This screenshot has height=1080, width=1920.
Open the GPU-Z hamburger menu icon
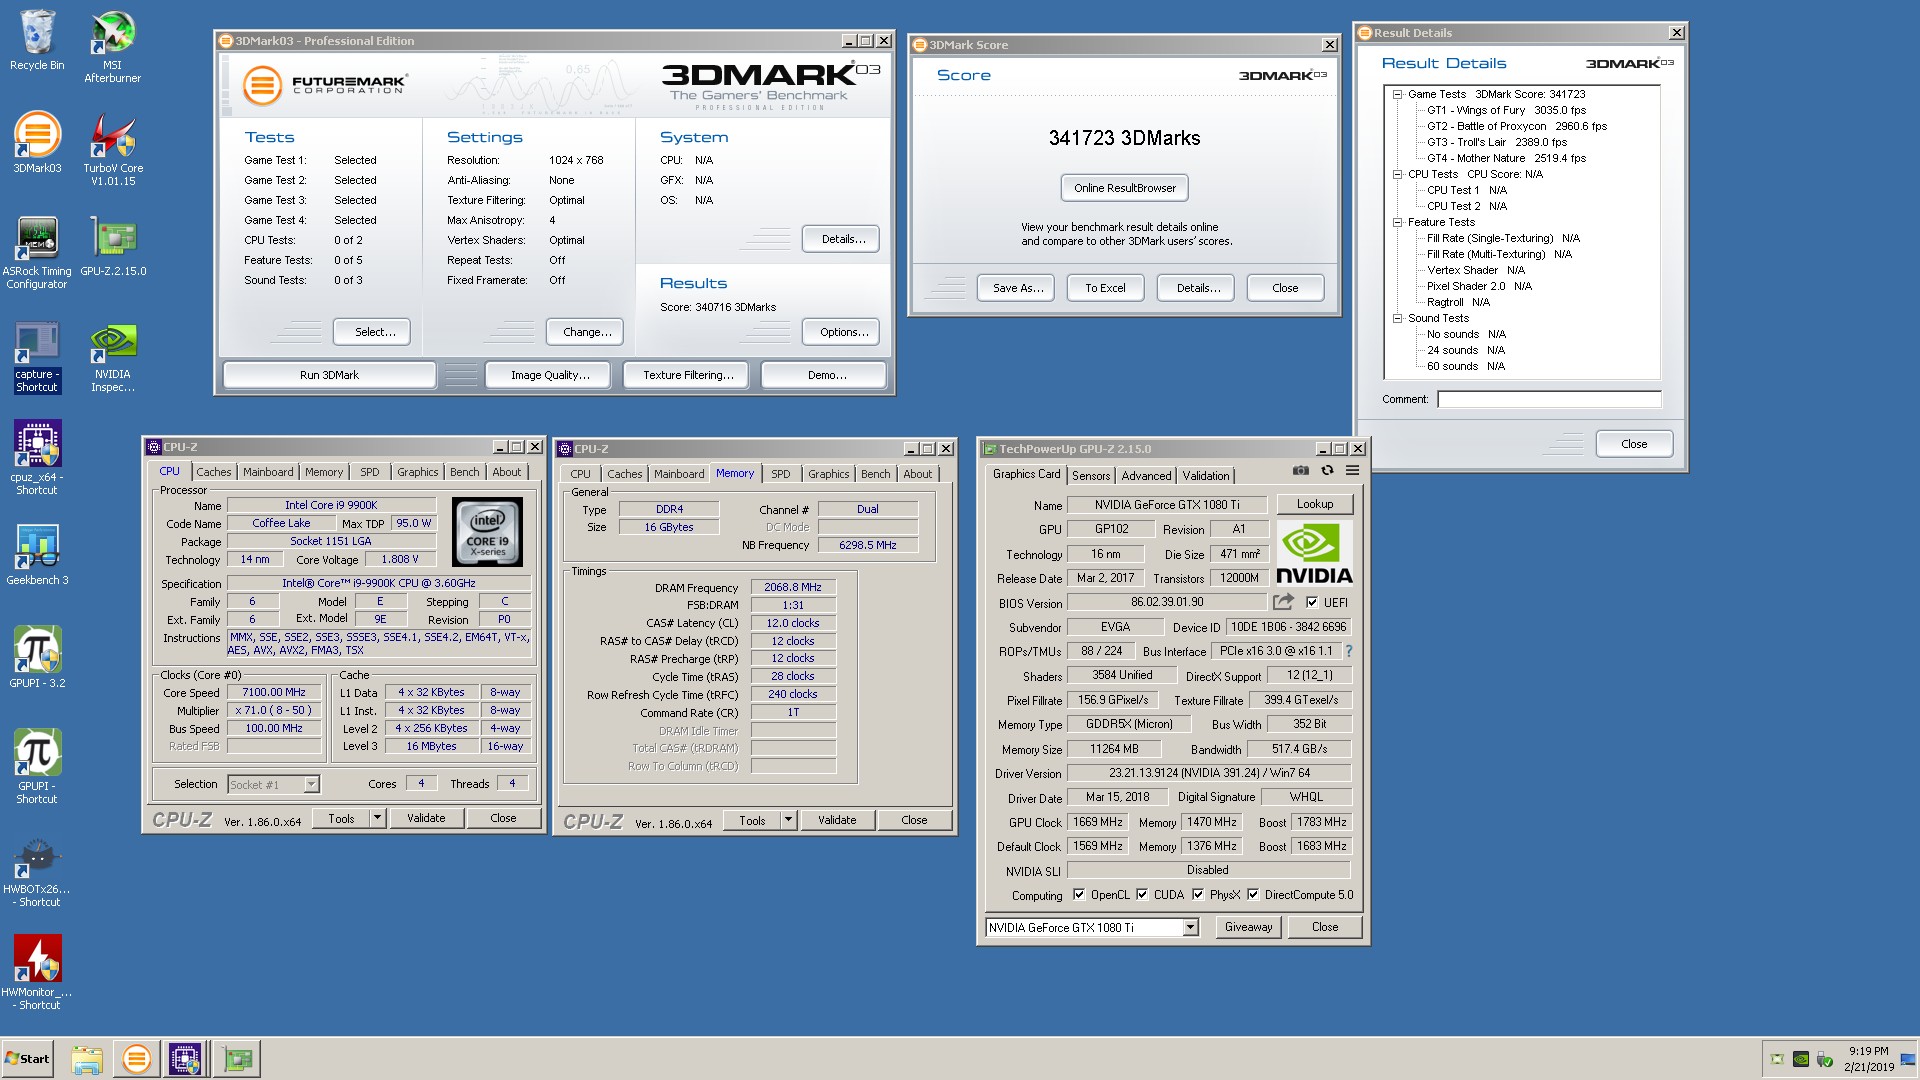point(1352,470)
